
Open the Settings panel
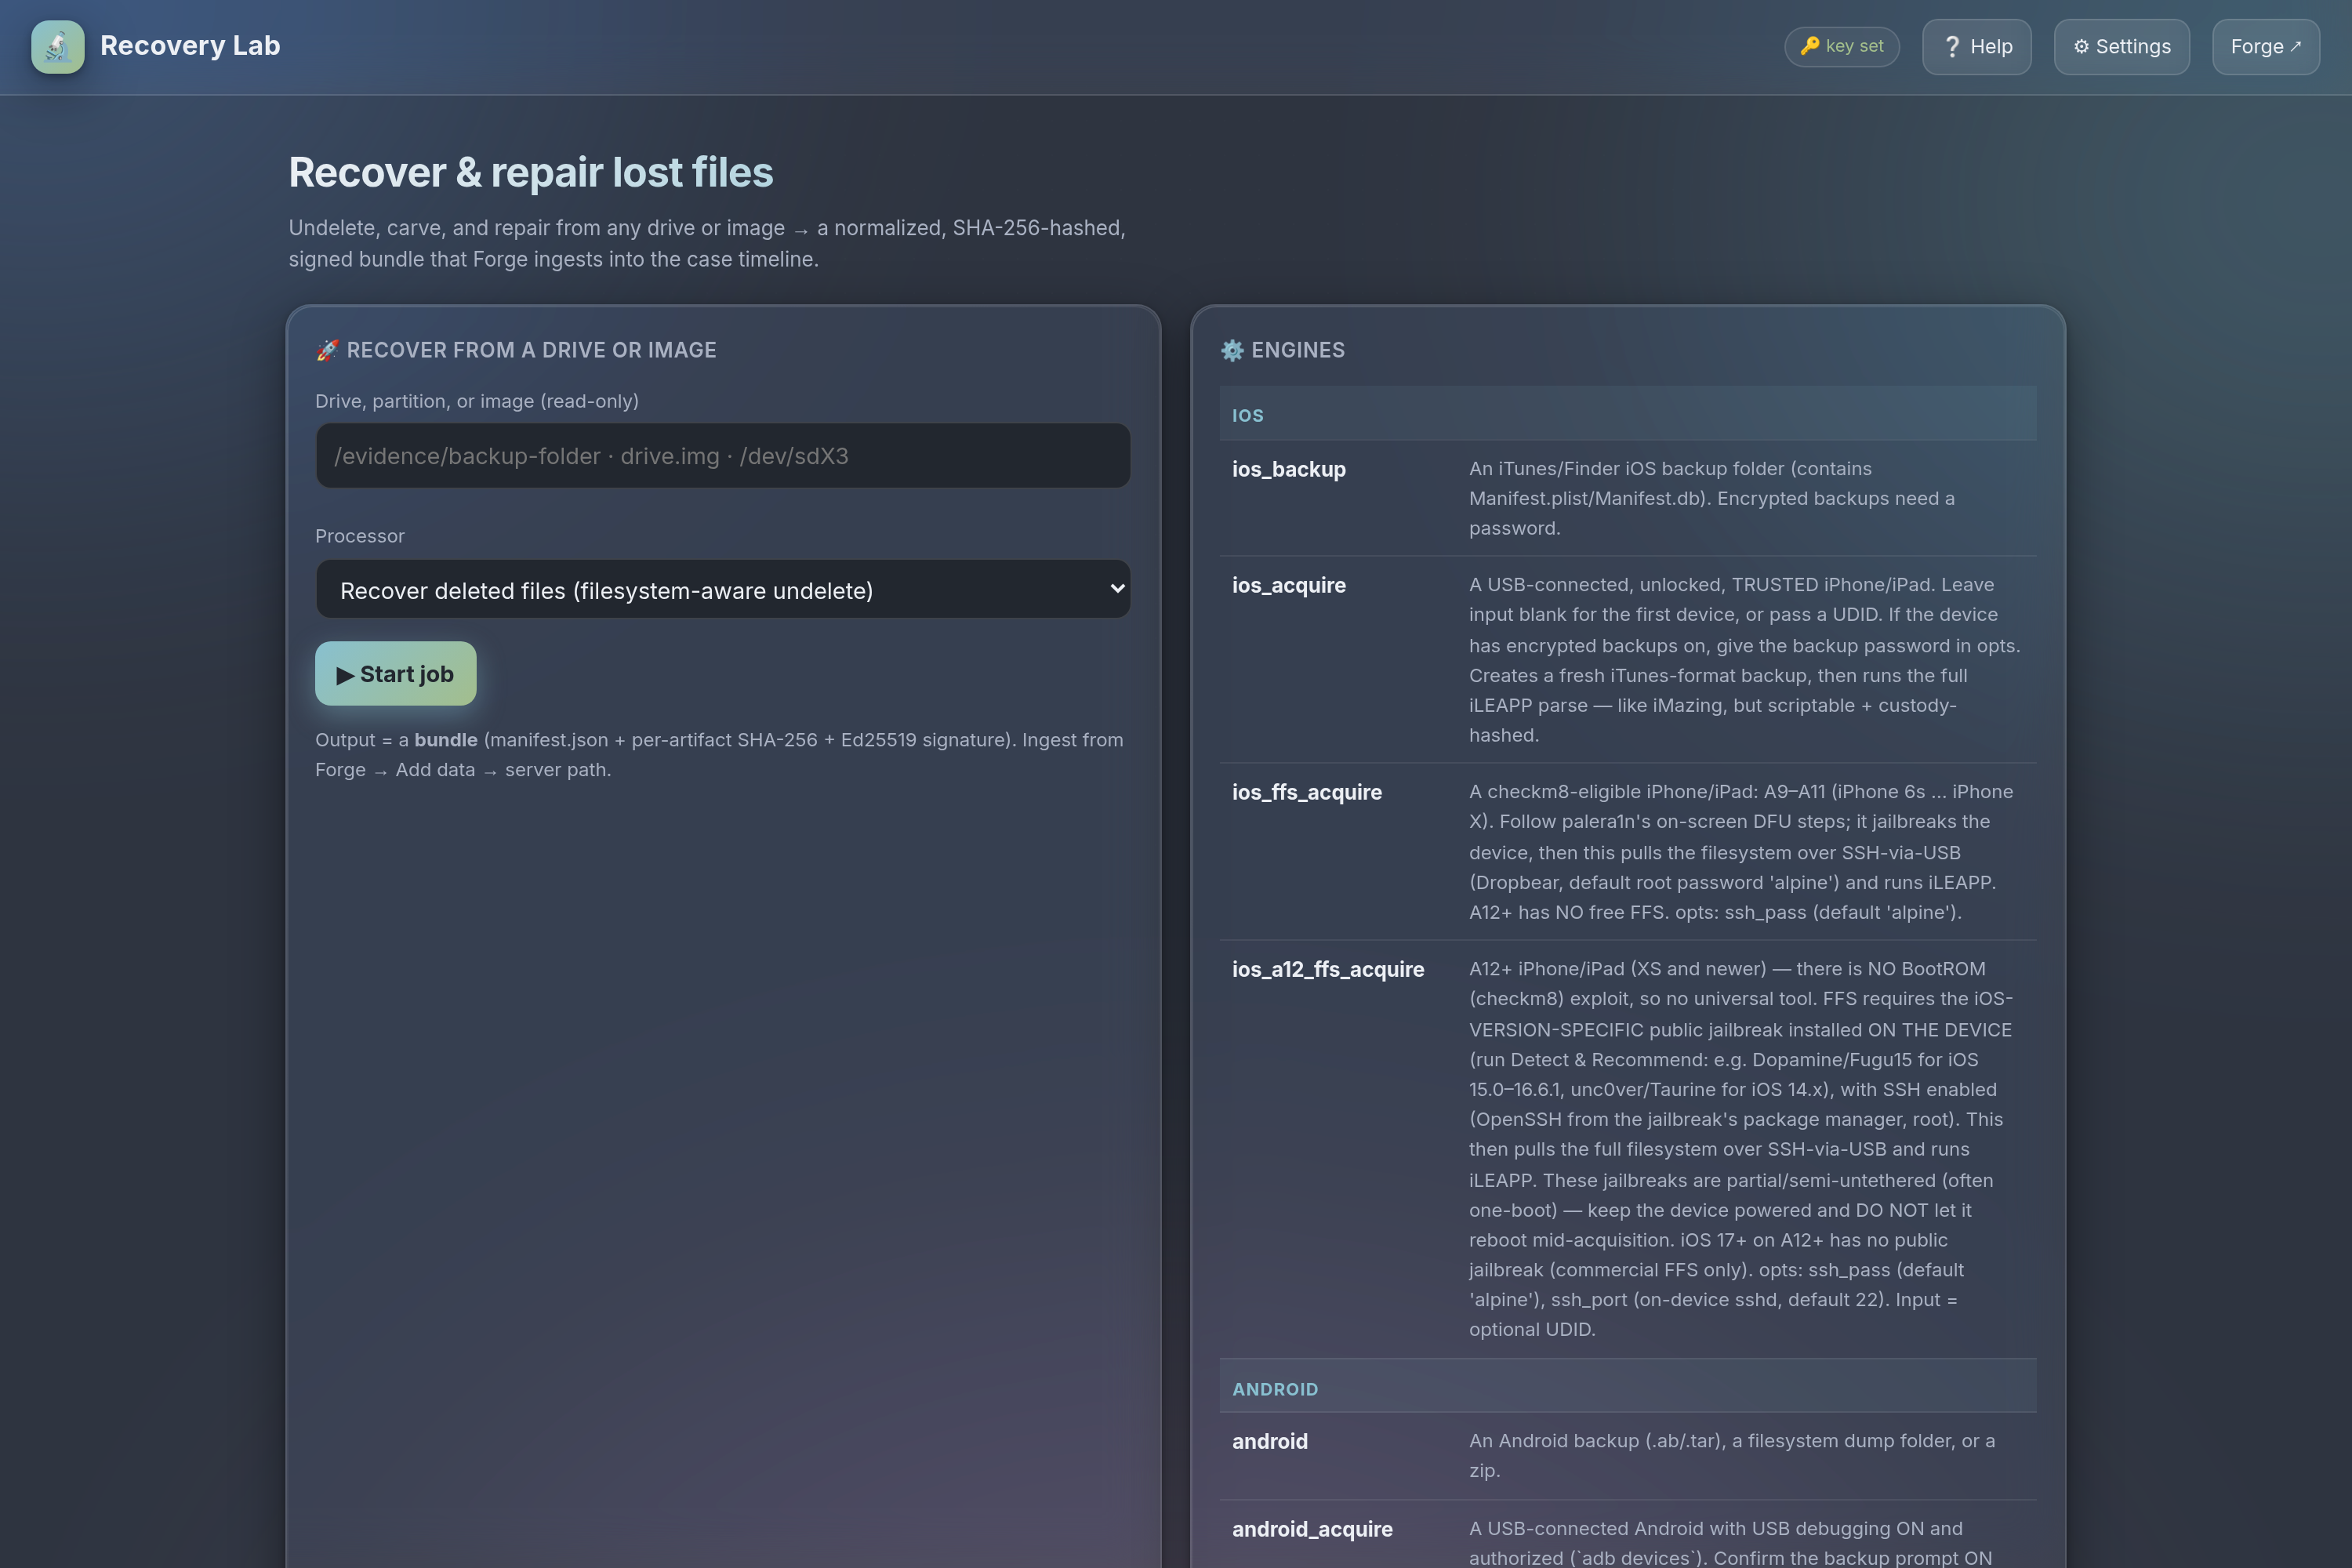coord(2121,46)
